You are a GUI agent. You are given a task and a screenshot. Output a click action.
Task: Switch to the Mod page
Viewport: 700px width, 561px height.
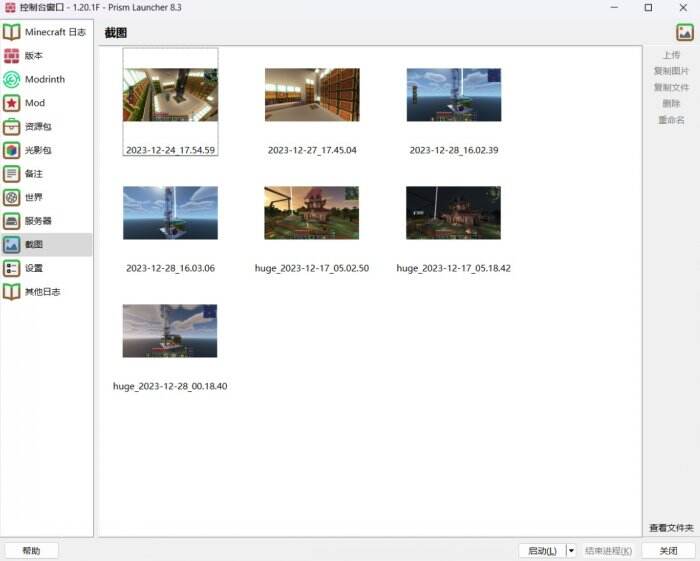tap(46, 103)
